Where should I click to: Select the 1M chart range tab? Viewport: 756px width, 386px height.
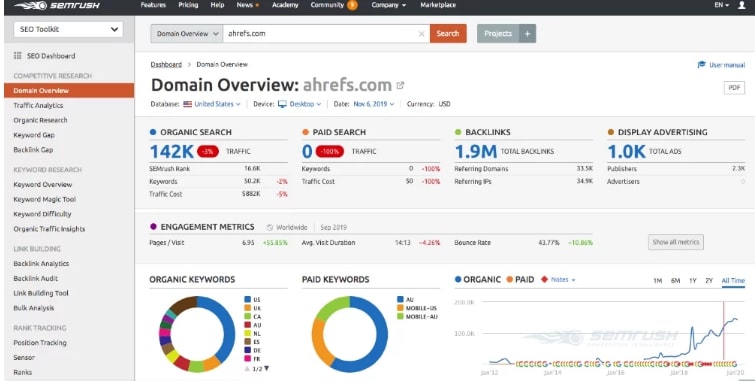pos(658,280)
